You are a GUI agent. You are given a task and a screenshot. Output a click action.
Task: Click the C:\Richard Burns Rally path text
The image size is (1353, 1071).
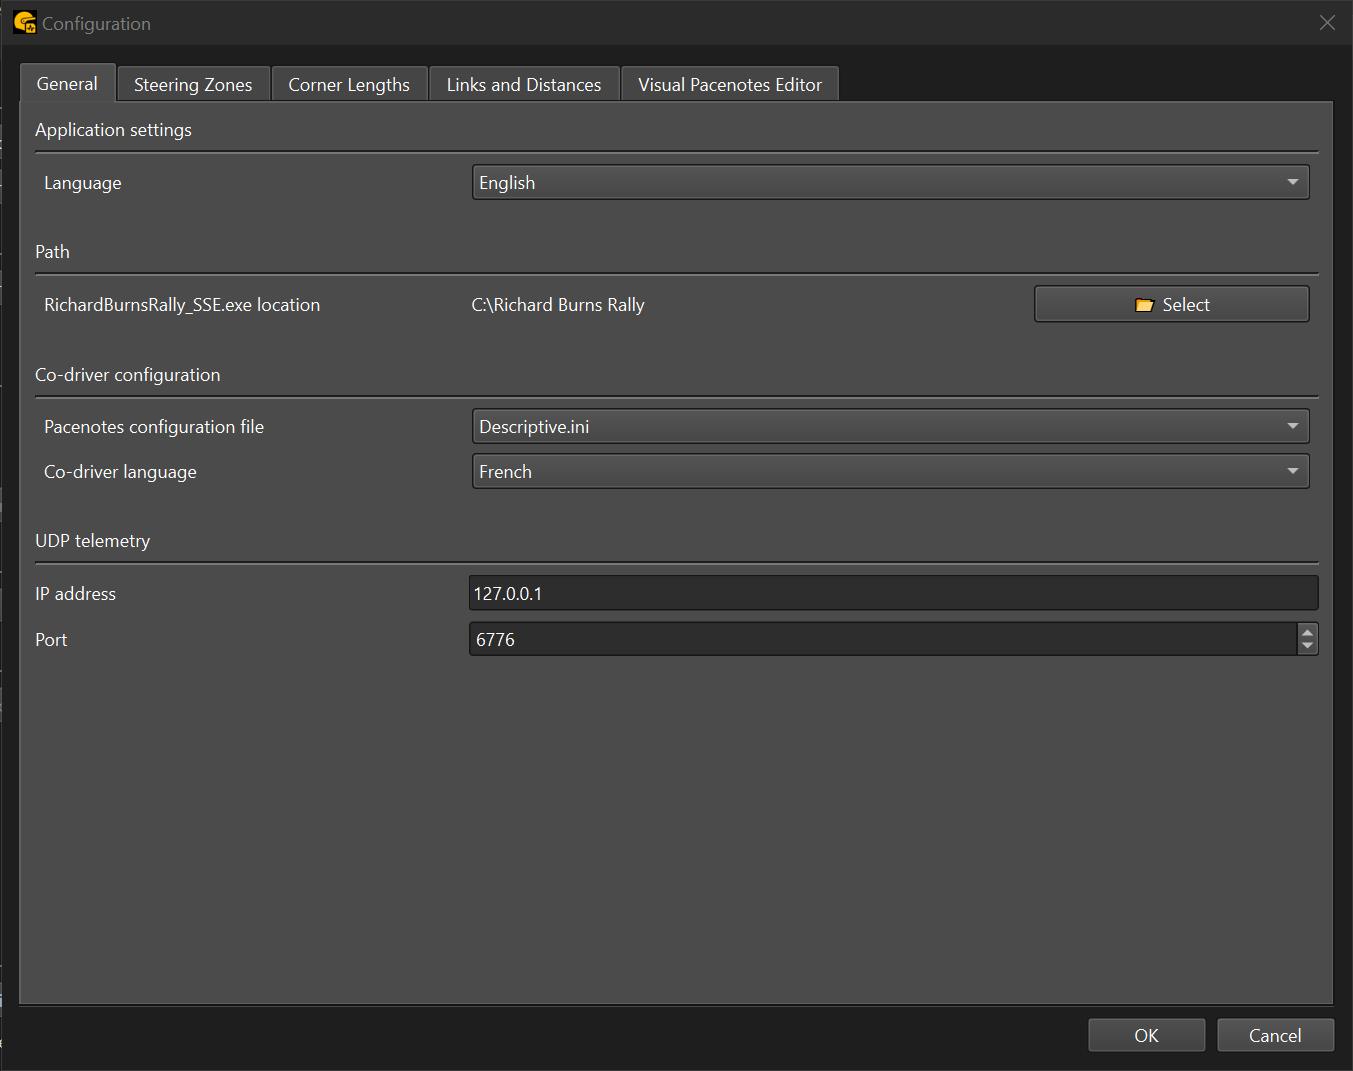558,305
